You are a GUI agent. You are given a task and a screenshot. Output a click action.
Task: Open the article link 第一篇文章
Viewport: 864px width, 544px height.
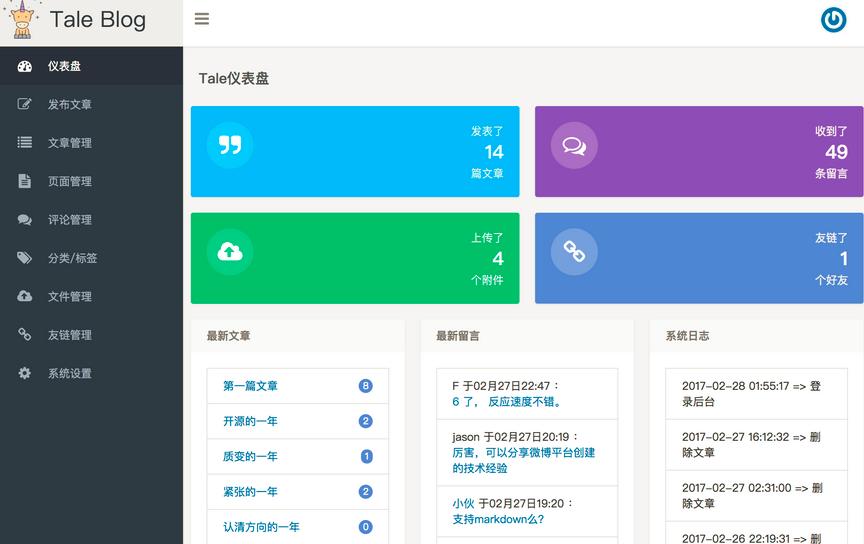[x=250, y=386]
